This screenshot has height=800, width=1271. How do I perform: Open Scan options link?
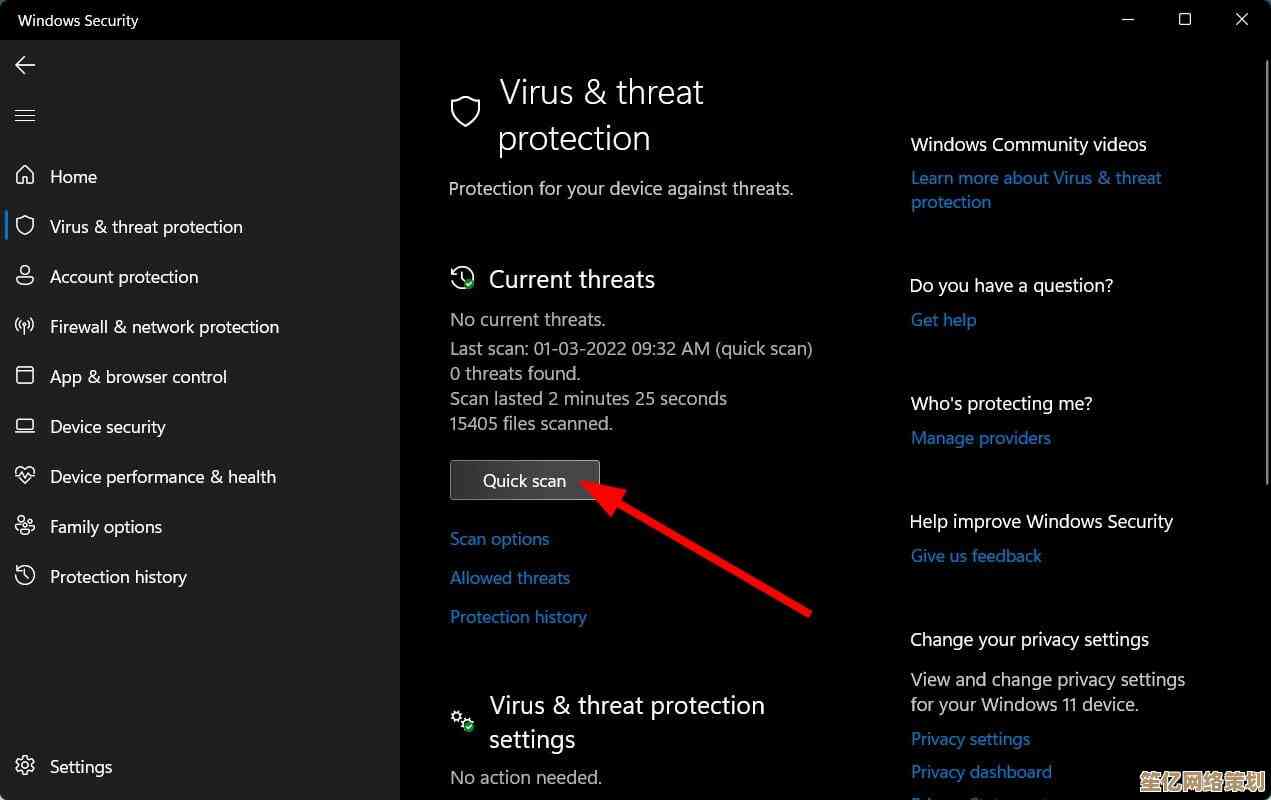tap(499, 539)
